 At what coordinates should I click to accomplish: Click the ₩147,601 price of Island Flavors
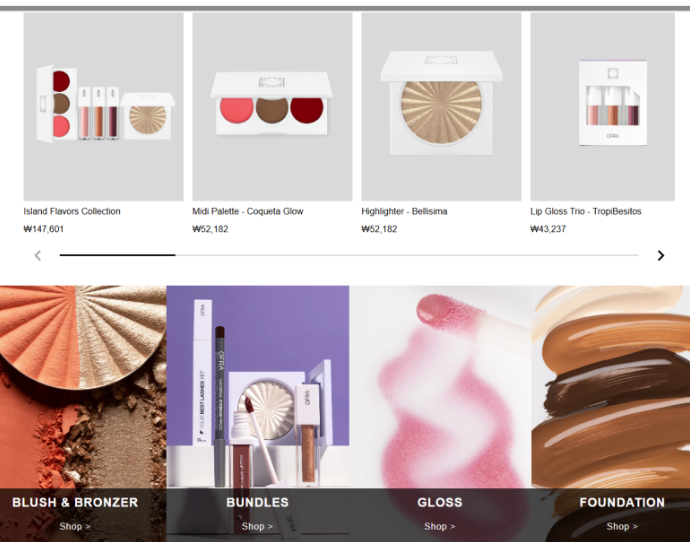[x=44, y=229]
